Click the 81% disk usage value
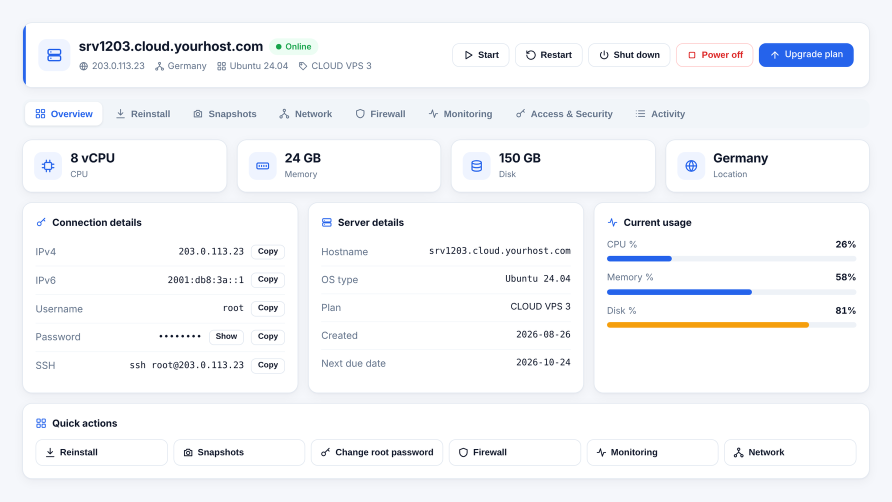Viewport: 892px width, 502px height. (x=845, y=311)
